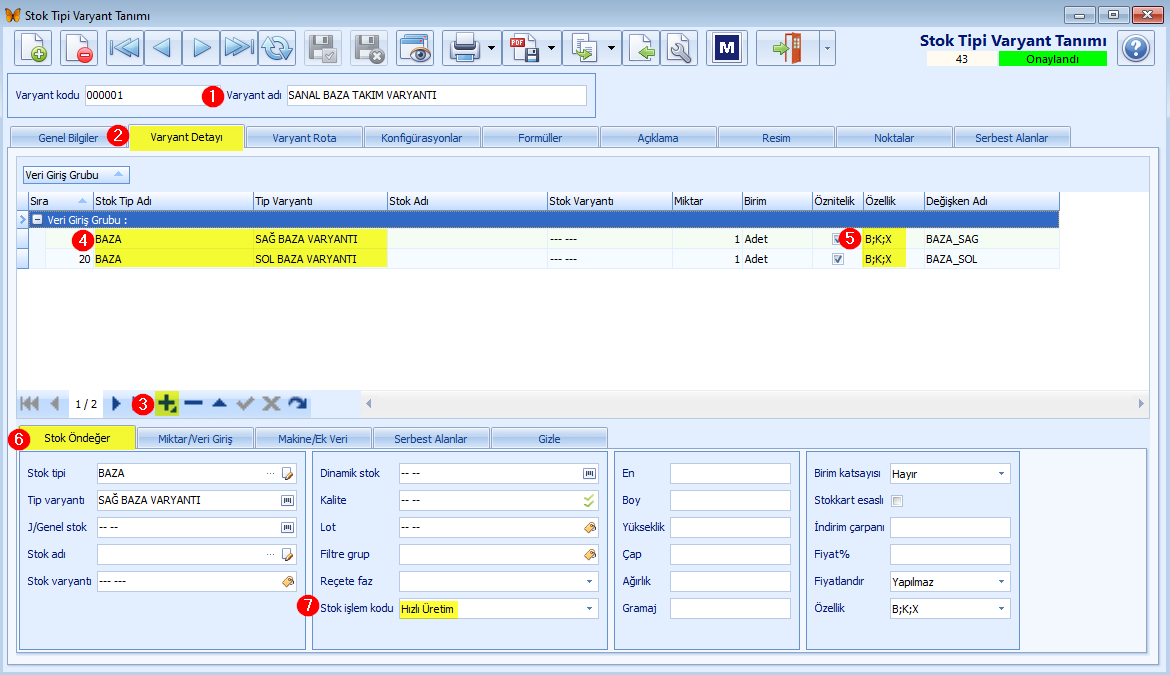Click the copy documents toolbar icon

coord(584,48)
